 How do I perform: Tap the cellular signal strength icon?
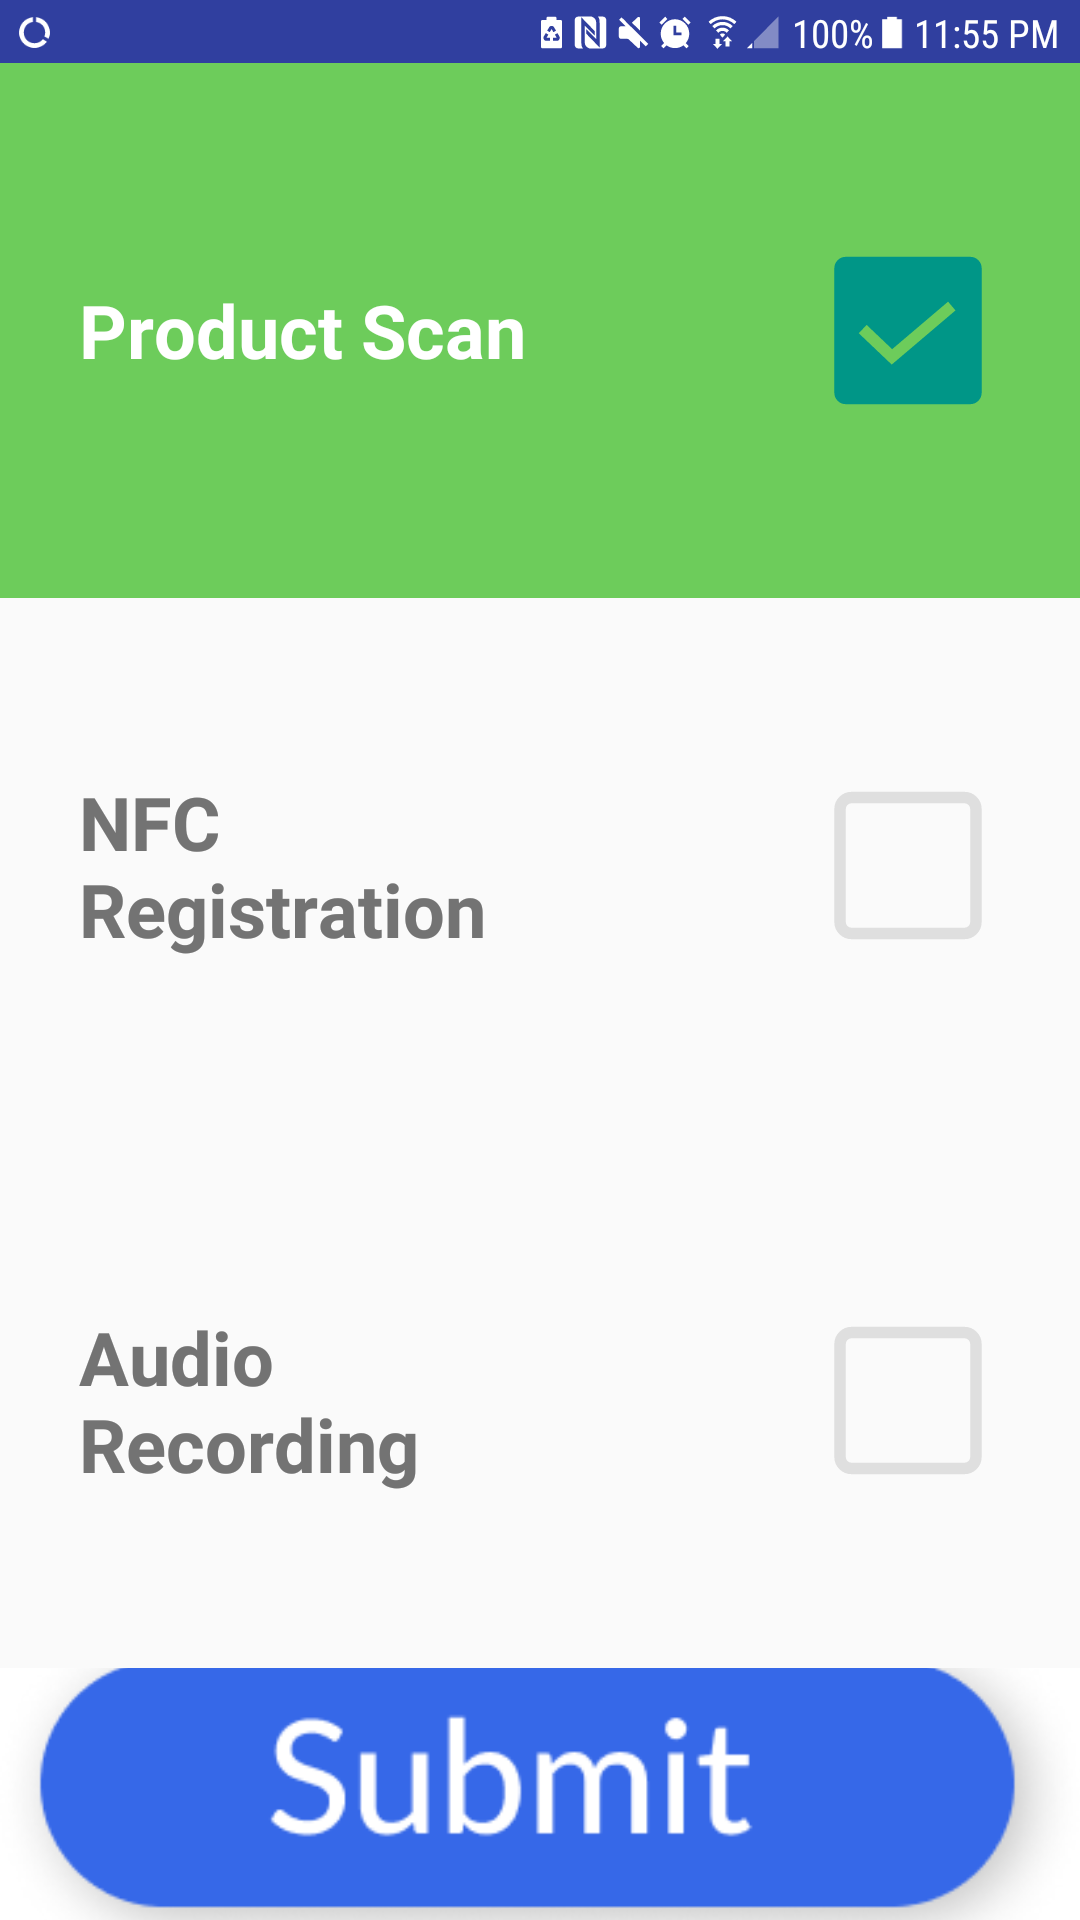coord(764,34)
